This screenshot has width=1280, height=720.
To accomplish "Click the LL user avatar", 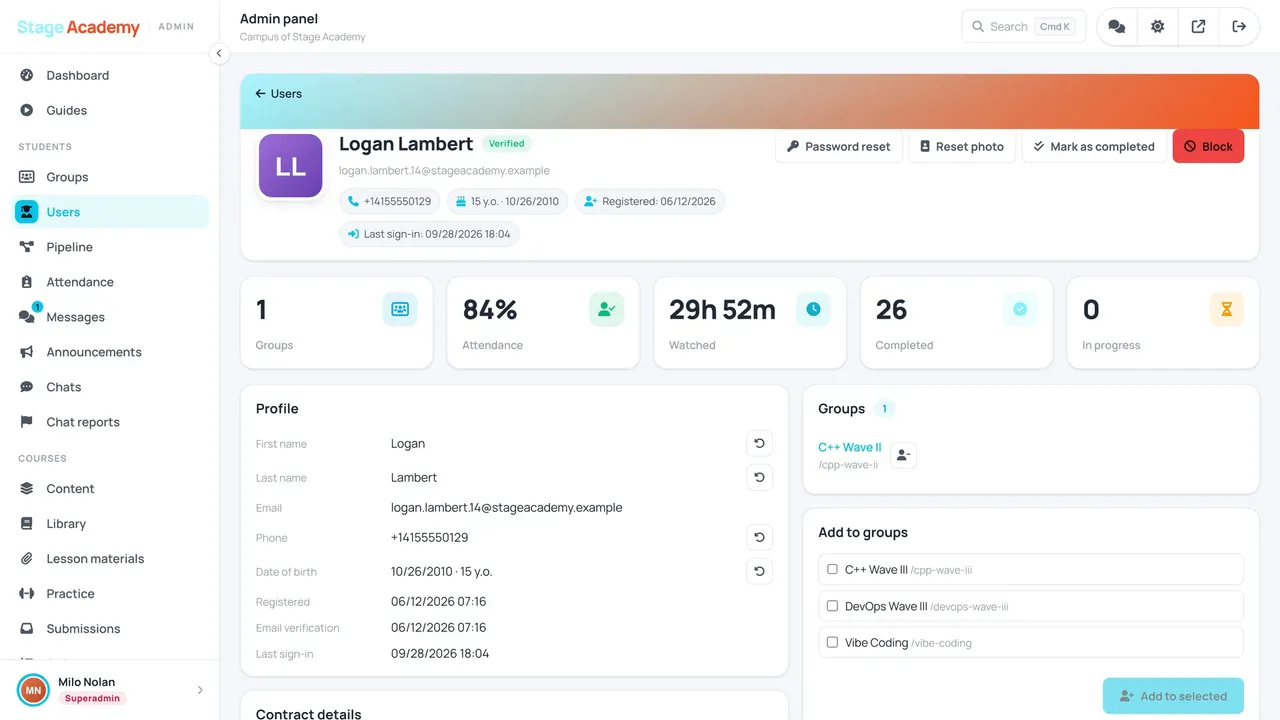I will point(290,166).
